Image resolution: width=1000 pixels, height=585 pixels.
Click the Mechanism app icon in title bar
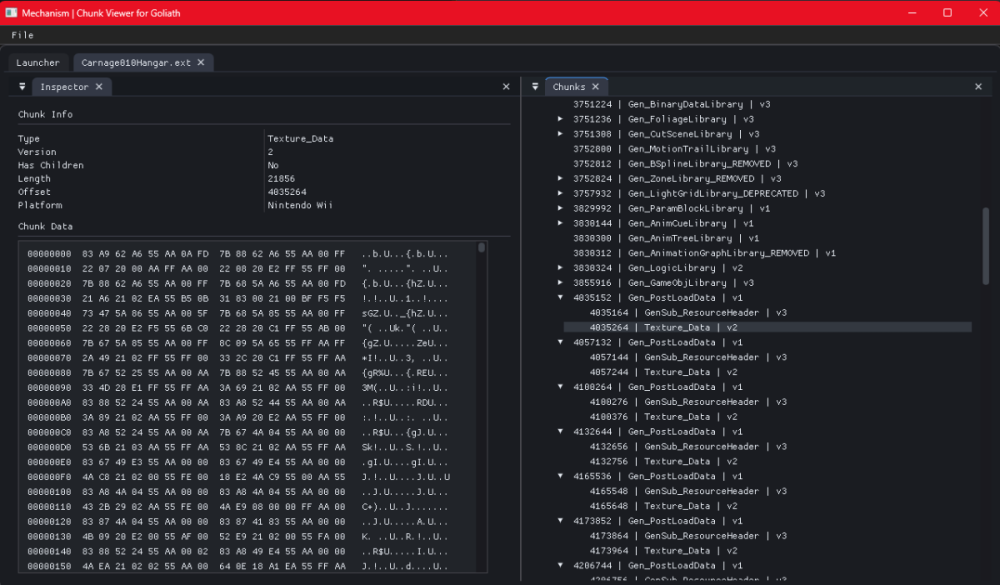pyautogui.click(x=11, y=13)
